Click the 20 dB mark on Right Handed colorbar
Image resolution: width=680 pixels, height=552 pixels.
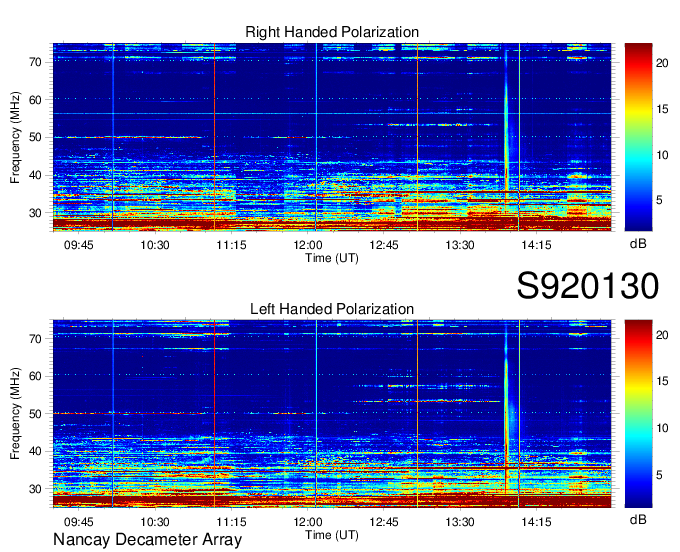(x=662, y=63)
